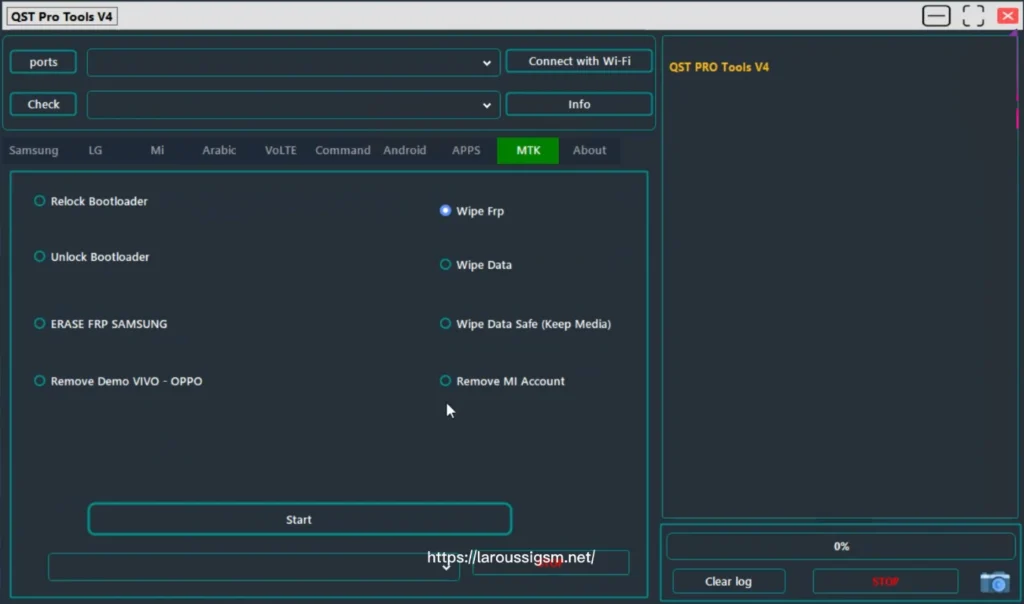Open the LG tab

click(95, 150)
